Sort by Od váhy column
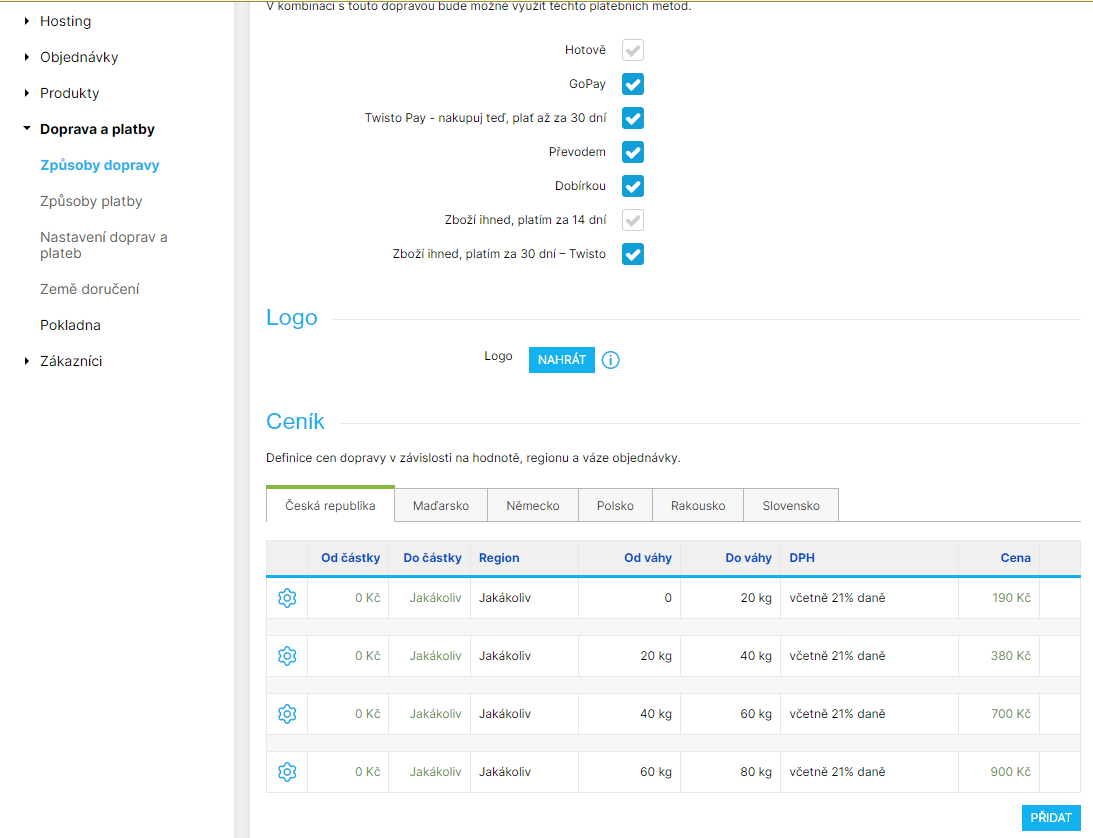 click(648, 558)
